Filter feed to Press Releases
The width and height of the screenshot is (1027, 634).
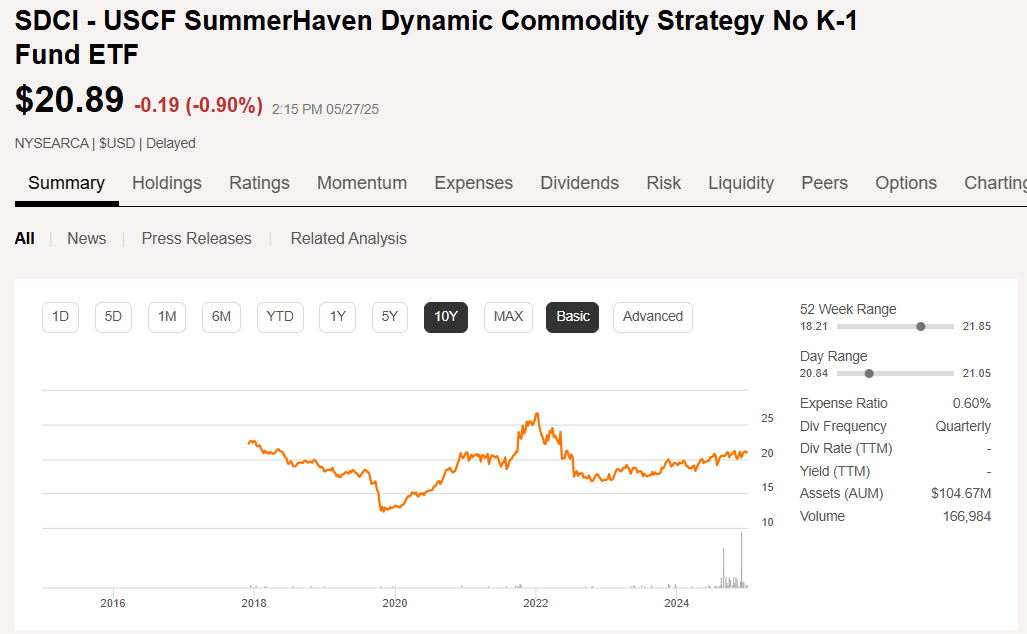pyautogui.click(x=196, y=238)
